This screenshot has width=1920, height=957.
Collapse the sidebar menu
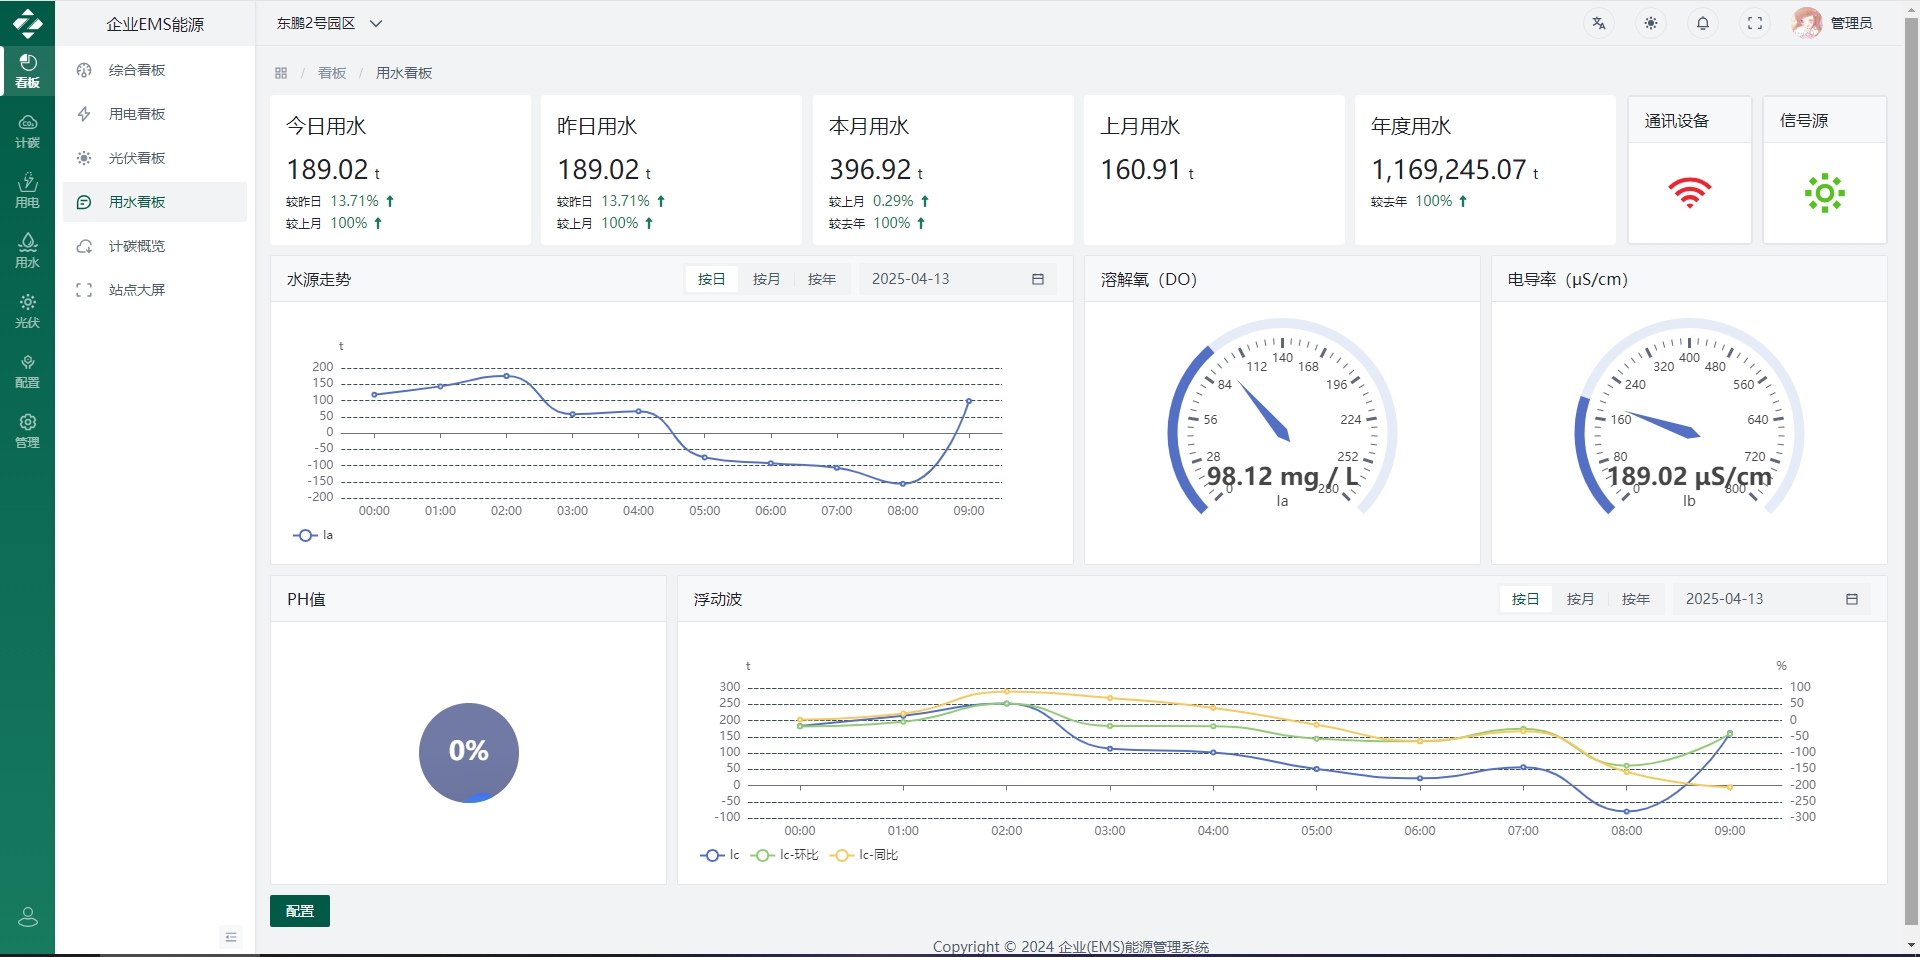click(231, 937)
